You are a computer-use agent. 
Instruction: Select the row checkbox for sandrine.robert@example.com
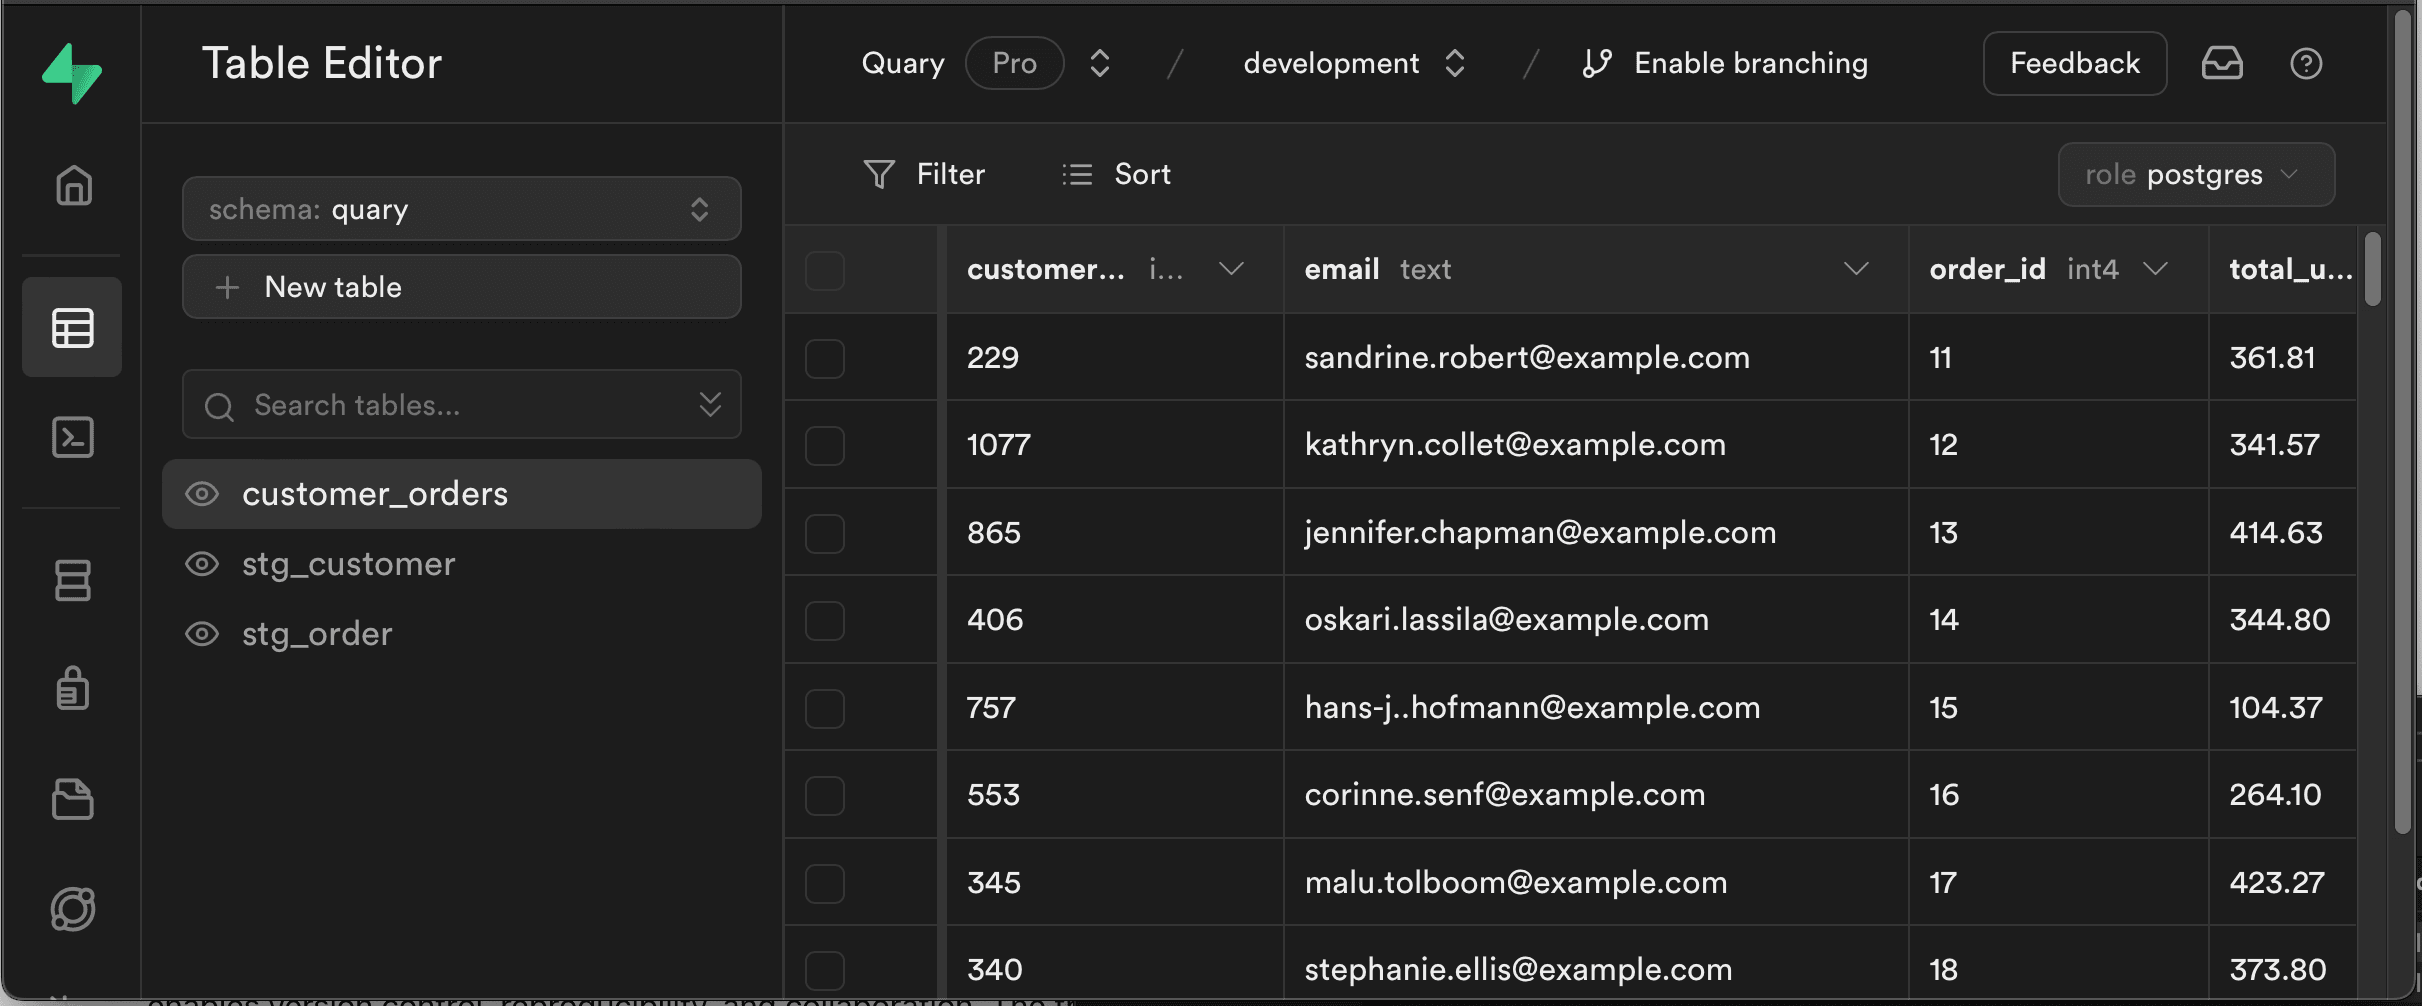825,358
